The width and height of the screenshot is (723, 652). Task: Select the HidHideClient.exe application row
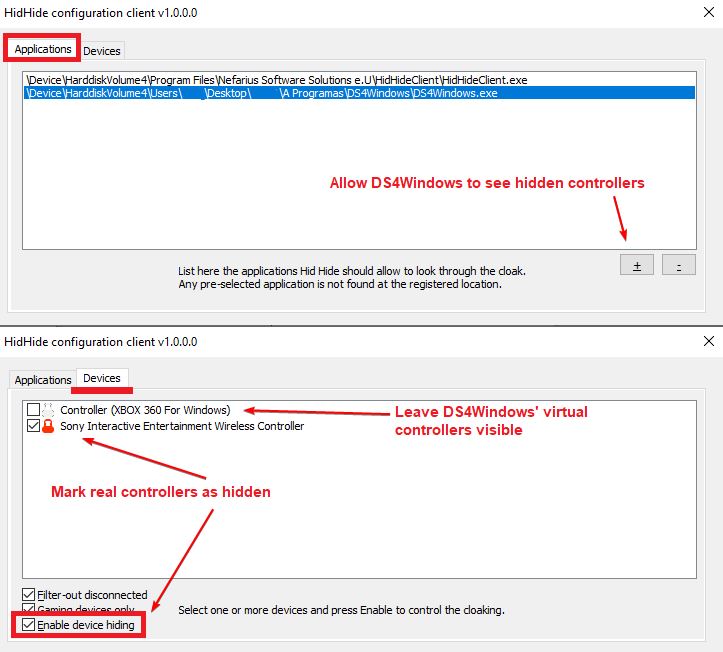(359, 80)
